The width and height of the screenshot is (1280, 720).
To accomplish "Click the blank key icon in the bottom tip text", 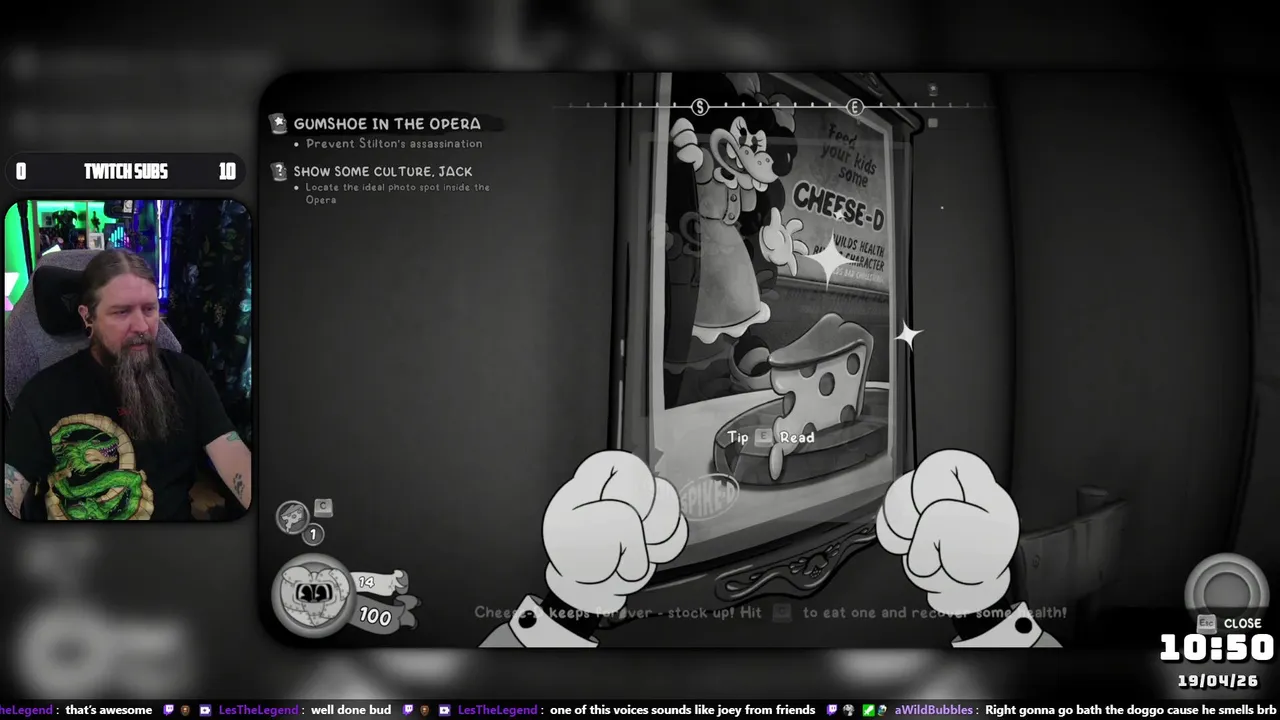I will (783, 612).
